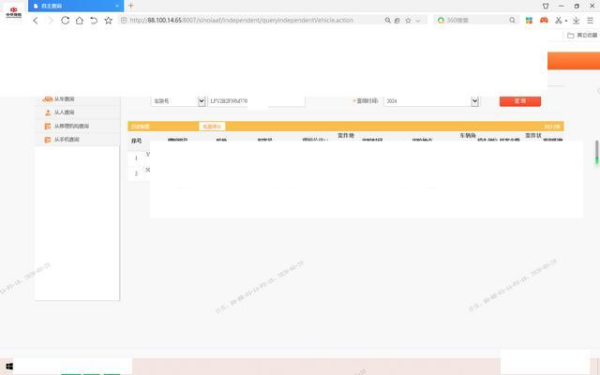Click the VIN number input field
Viewport: 600px width, 375px height.
[256, 101]
